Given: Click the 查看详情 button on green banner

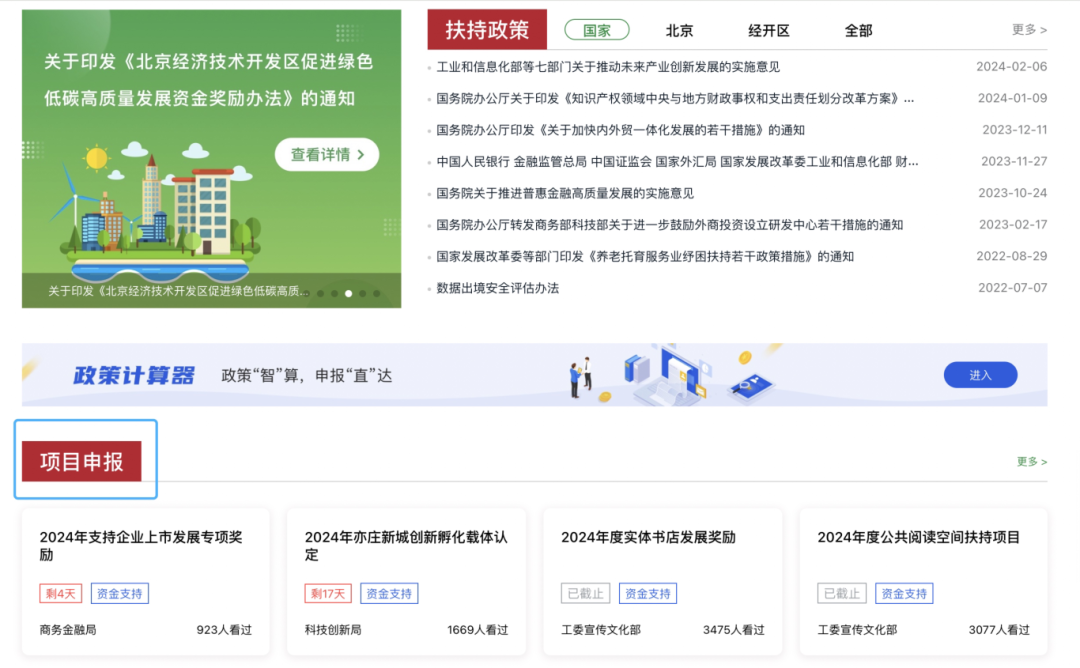Looking at the screenshot, I should click(x=326, y=155).
